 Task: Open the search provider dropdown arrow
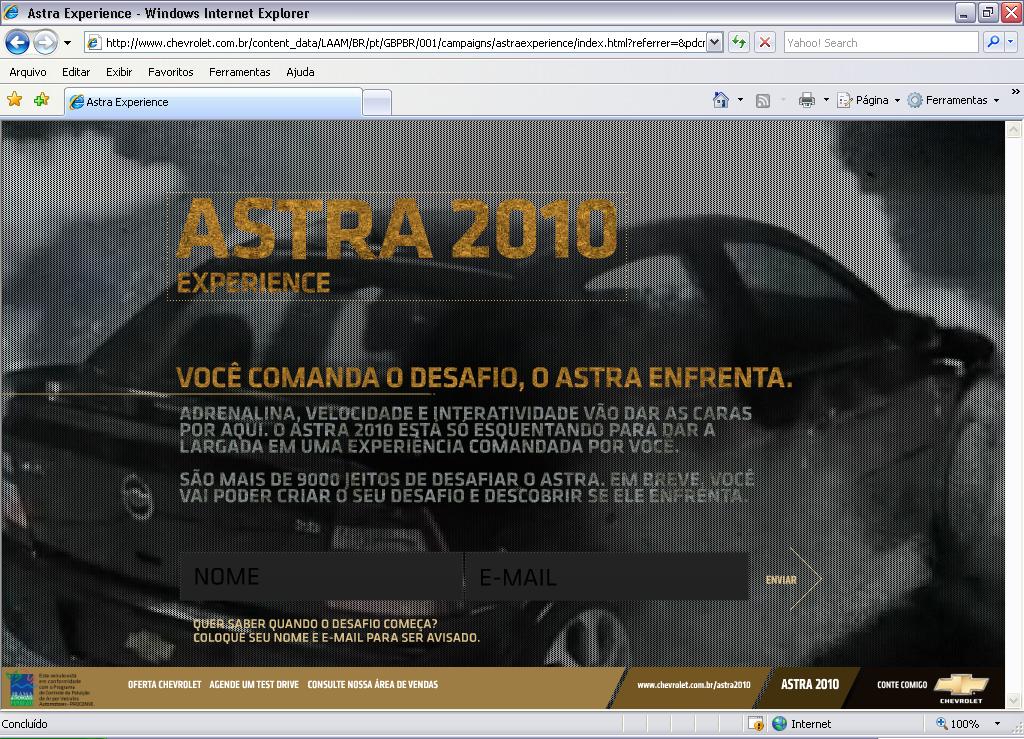[1010, 42]
